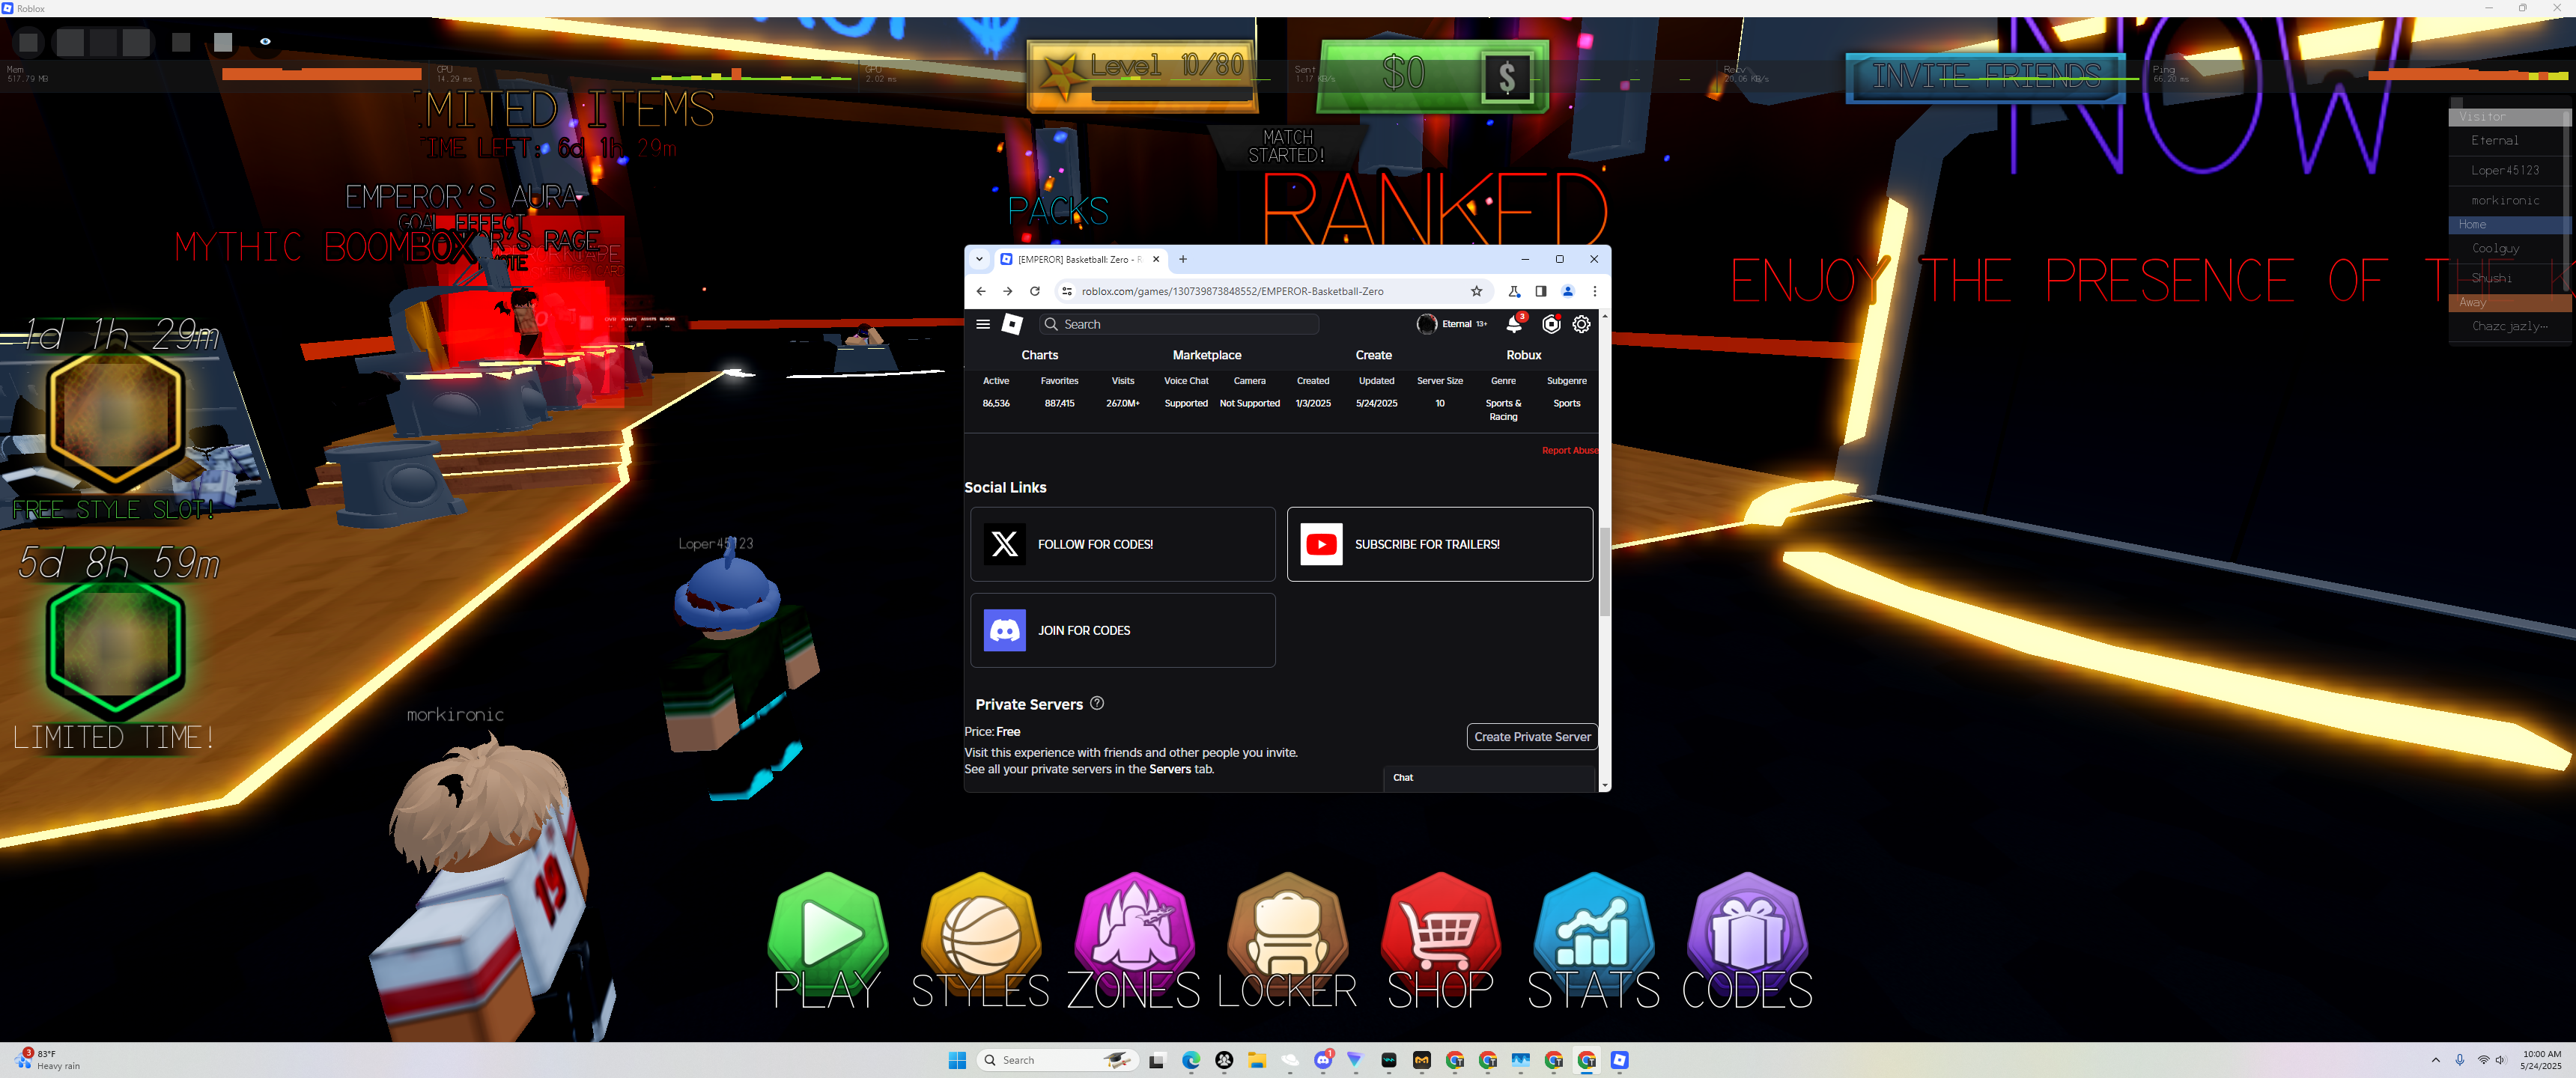Open the Charts tab
This screenshot has height=1078, width=2576.
pyautogui.click(x=1039, y=355)
